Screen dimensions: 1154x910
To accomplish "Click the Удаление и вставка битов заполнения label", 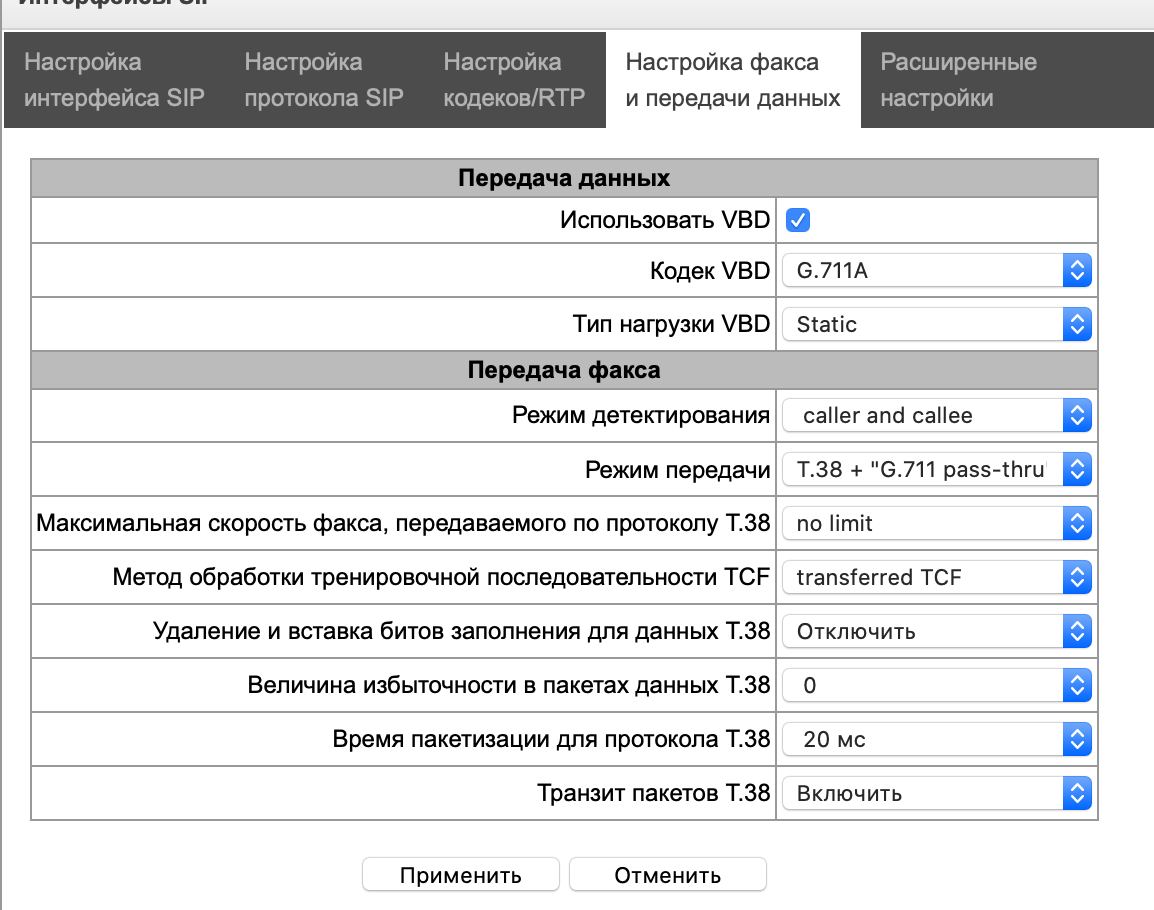I will click(x=461, y=631).
